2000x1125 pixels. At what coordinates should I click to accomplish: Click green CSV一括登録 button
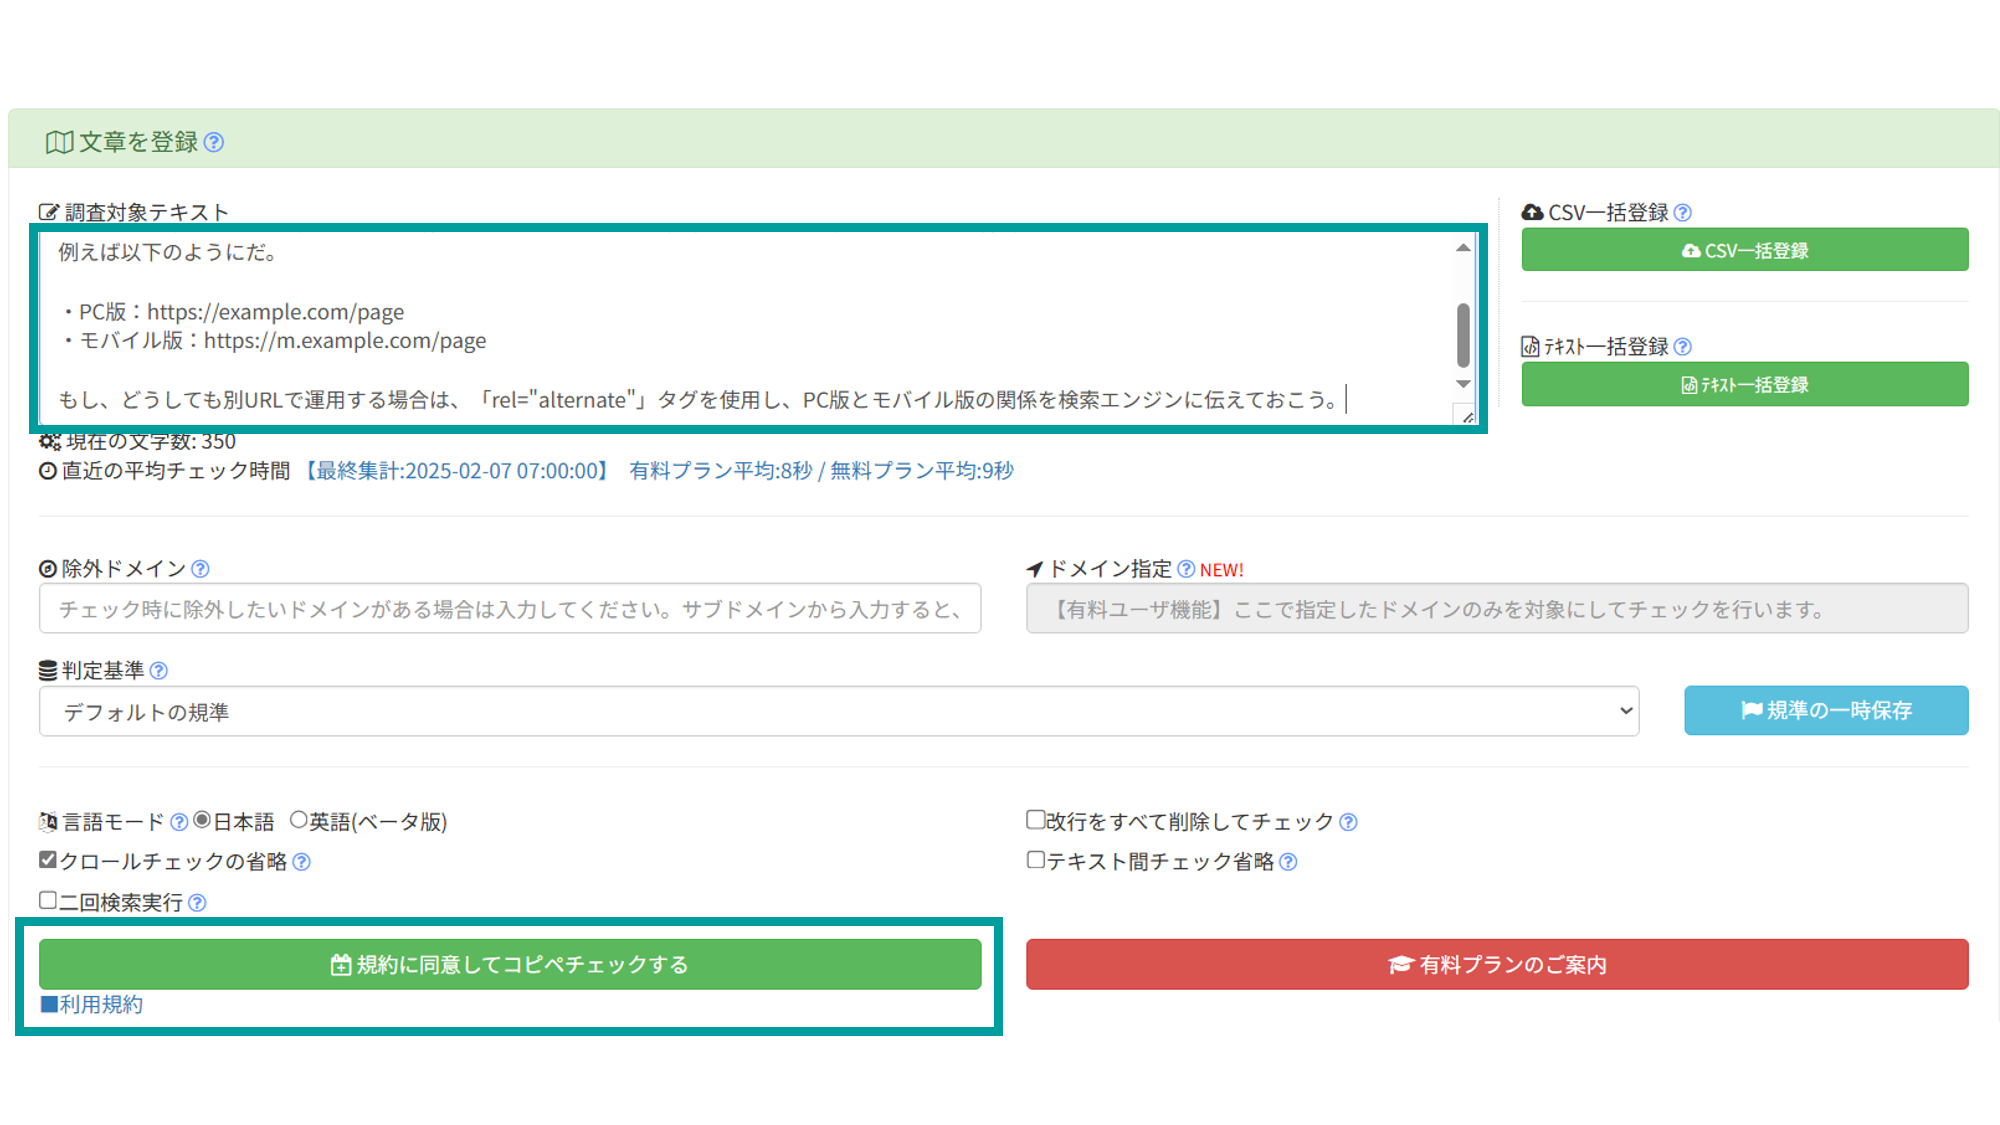(x=1745, y=250)
